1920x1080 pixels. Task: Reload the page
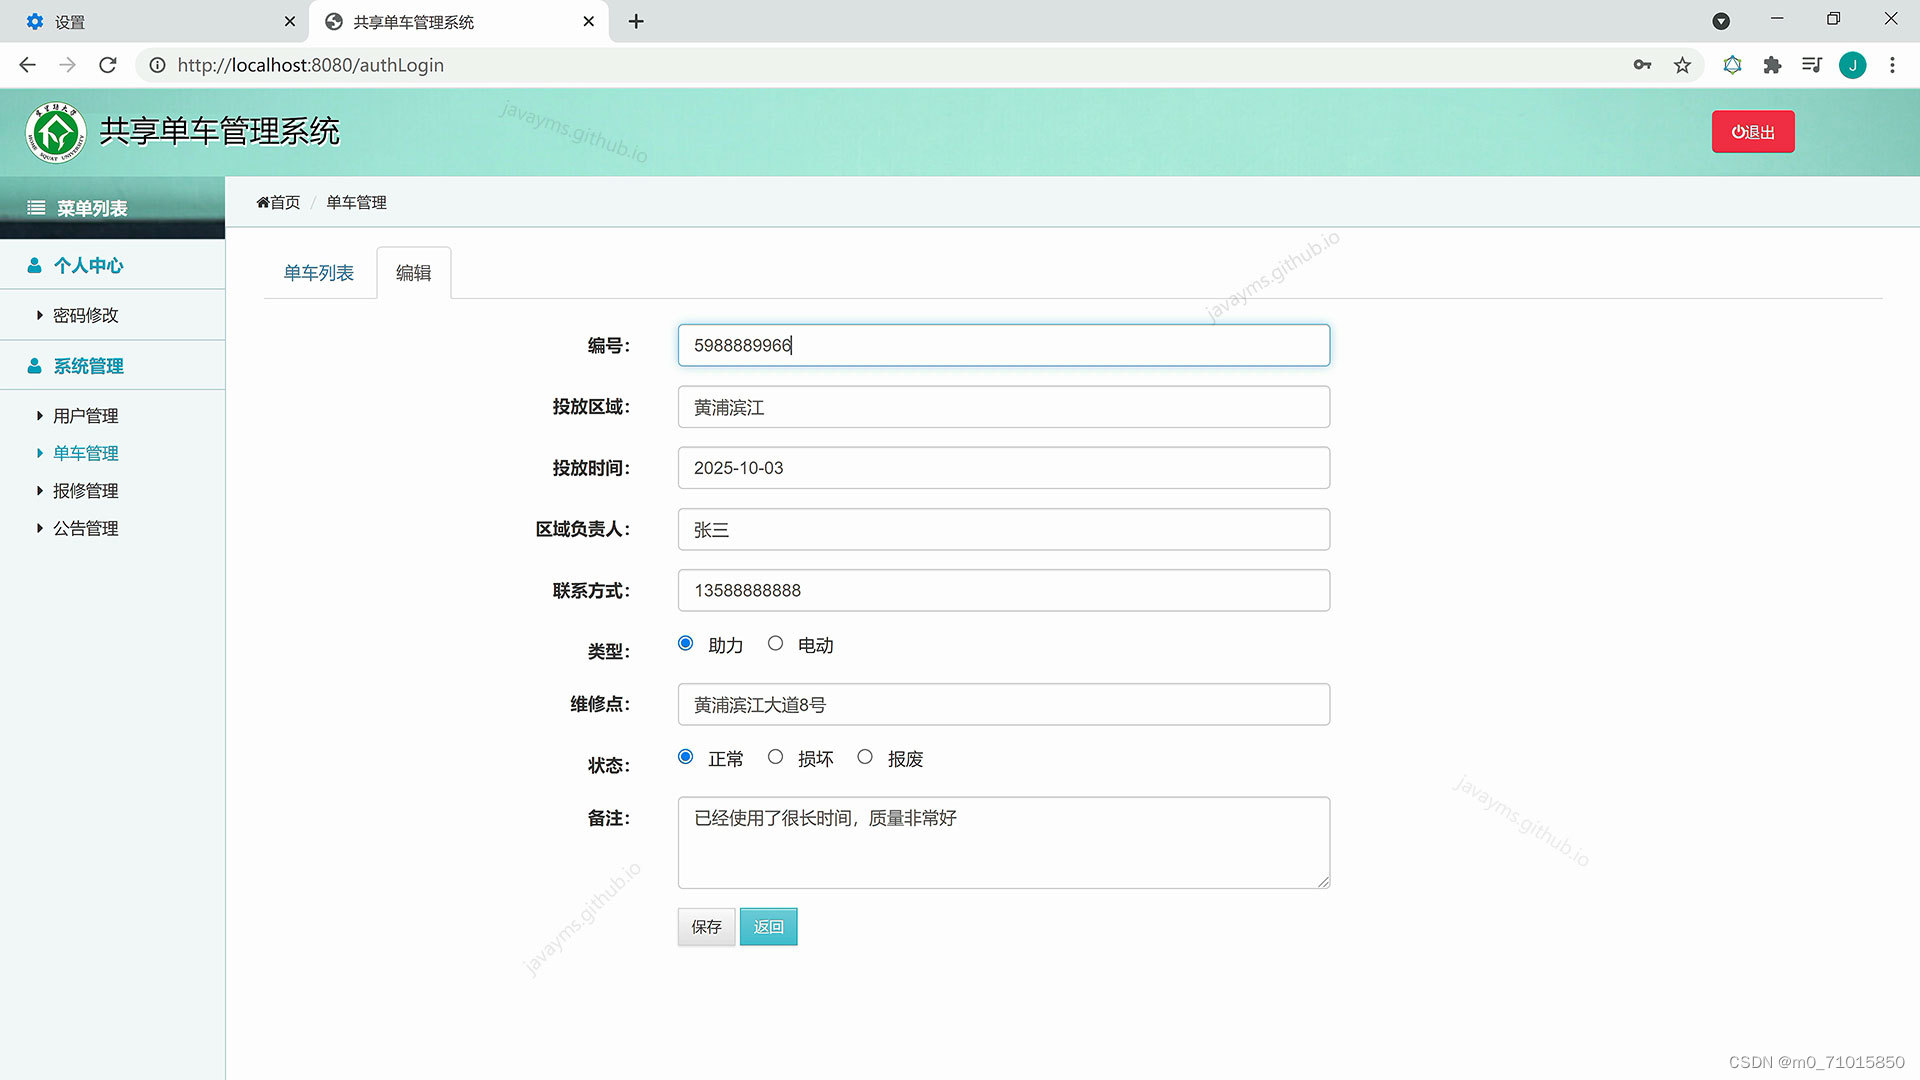[108, 65]
